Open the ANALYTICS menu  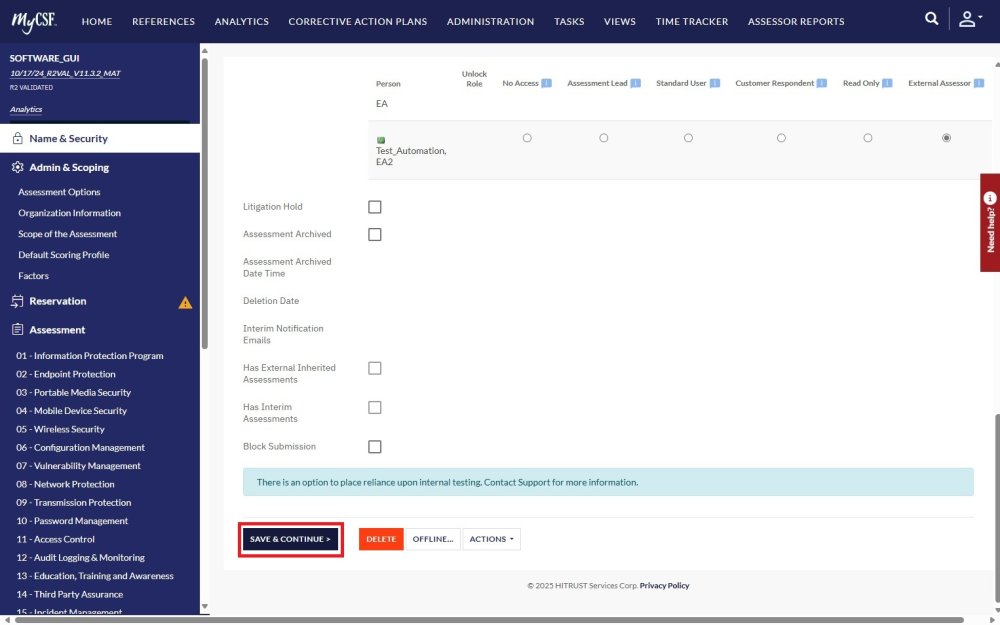(242, 21)
